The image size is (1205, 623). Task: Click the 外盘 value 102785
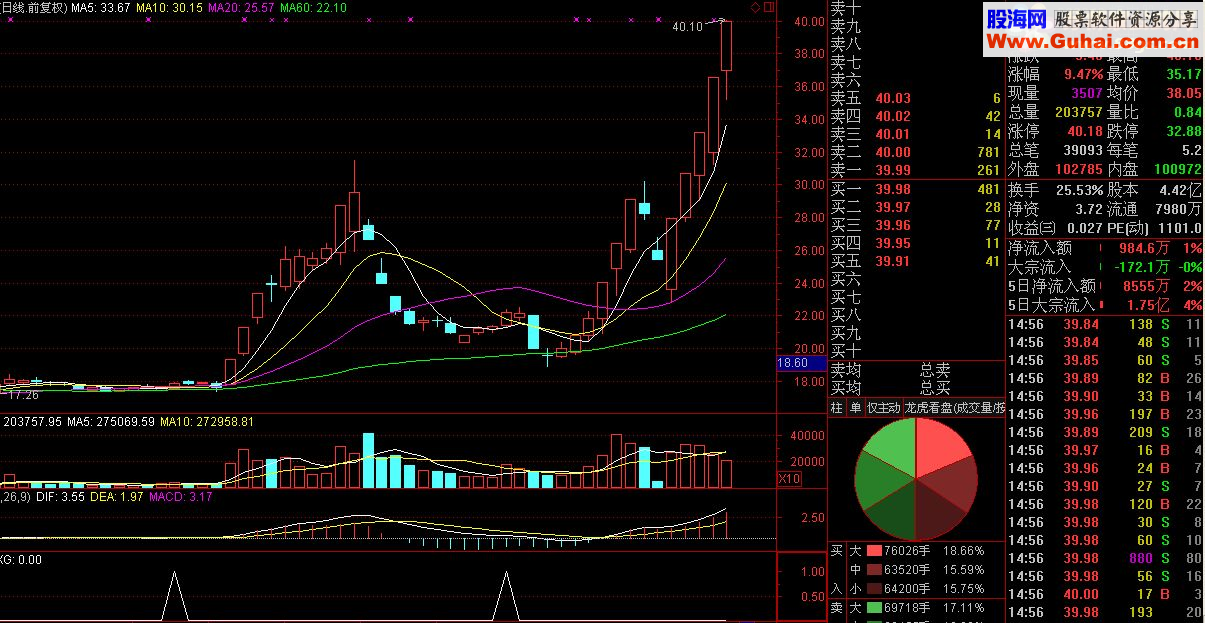pyautogui.click(x=1079, y=169)
